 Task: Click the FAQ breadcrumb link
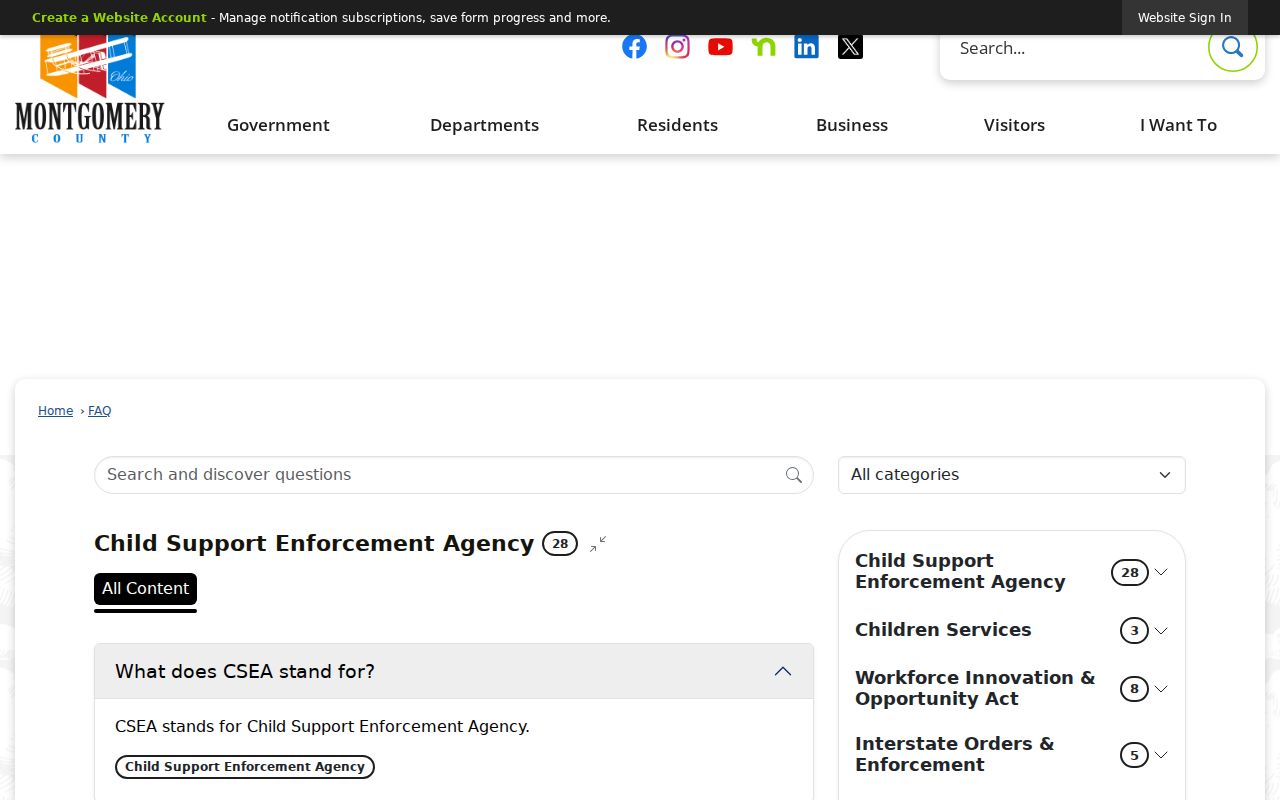[99, 411]
